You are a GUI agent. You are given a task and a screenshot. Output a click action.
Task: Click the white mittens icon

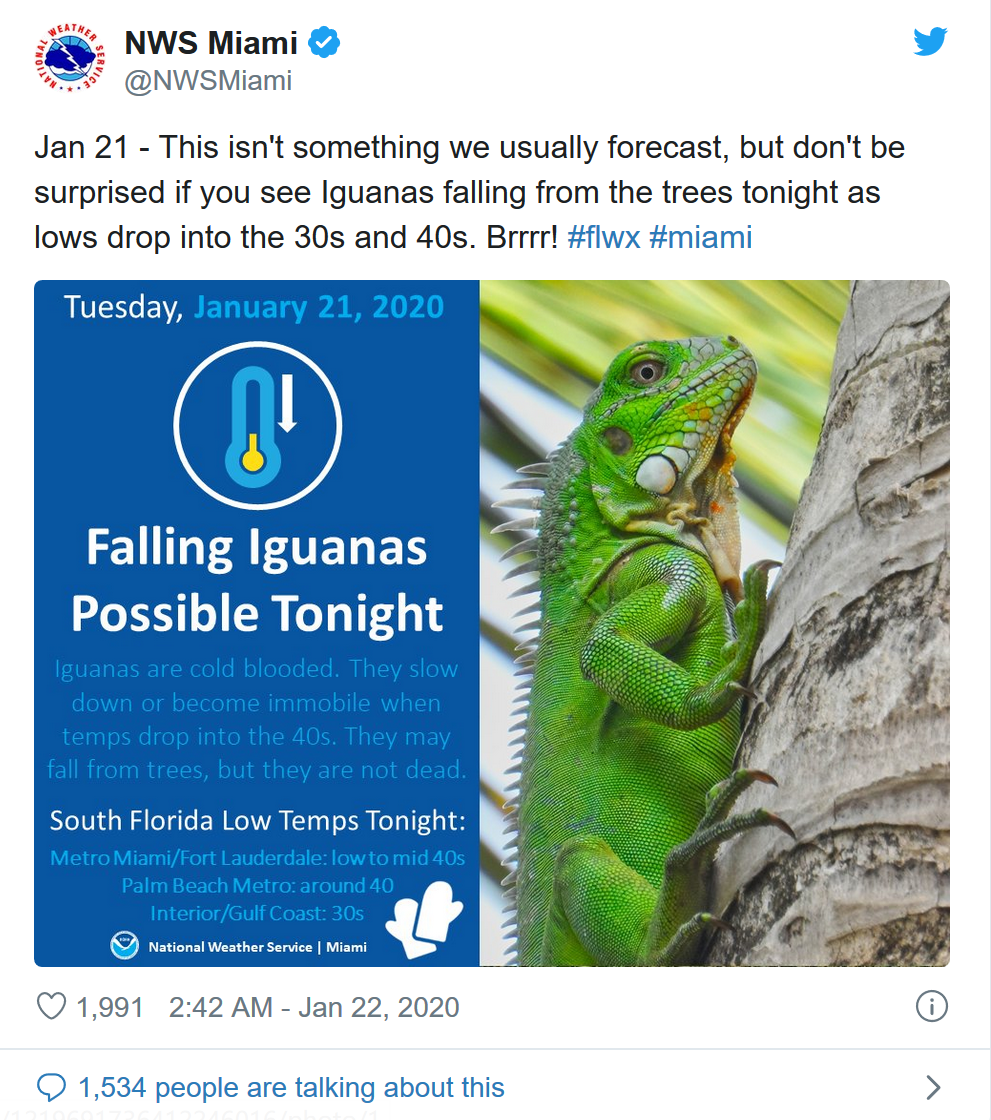point(425,912)
